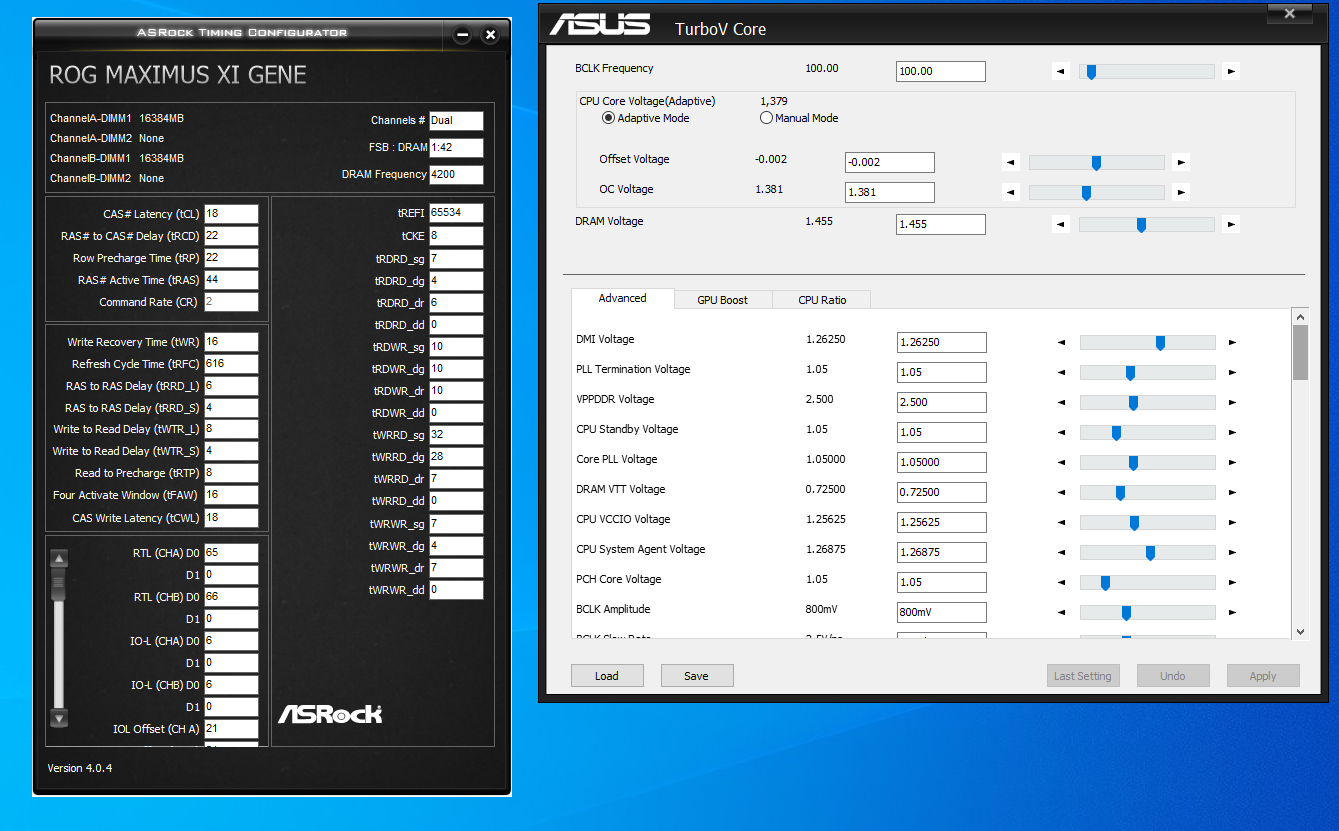Decrease OC Voltage with left arrow
The image size is (1339, 831).
click(x=1011, y=192)
